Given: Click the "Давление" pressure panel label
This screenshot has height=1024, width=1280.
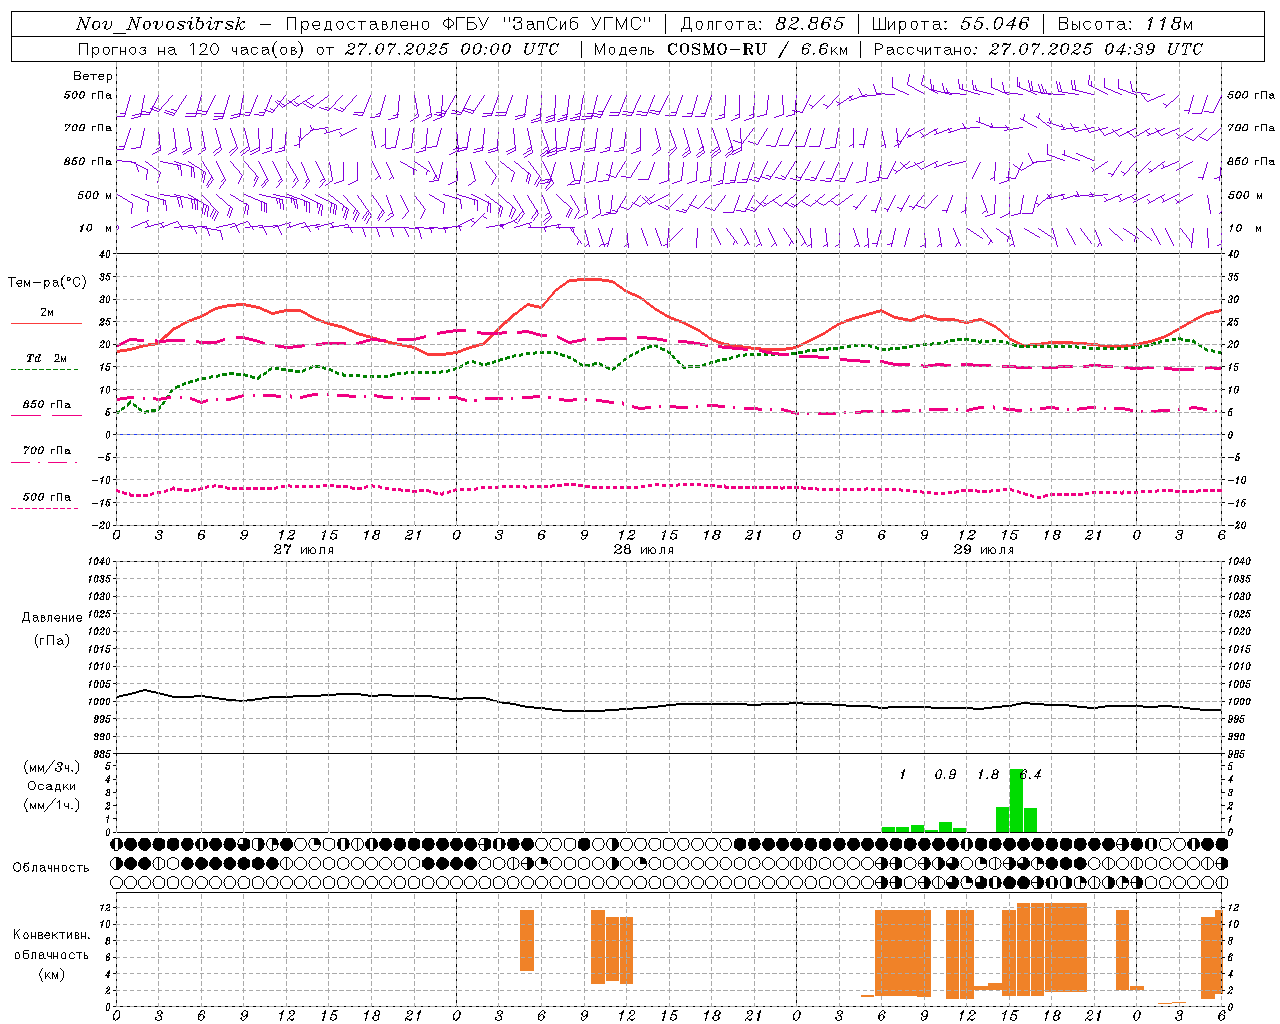Looking at the screenshot, I should (52, 618).
